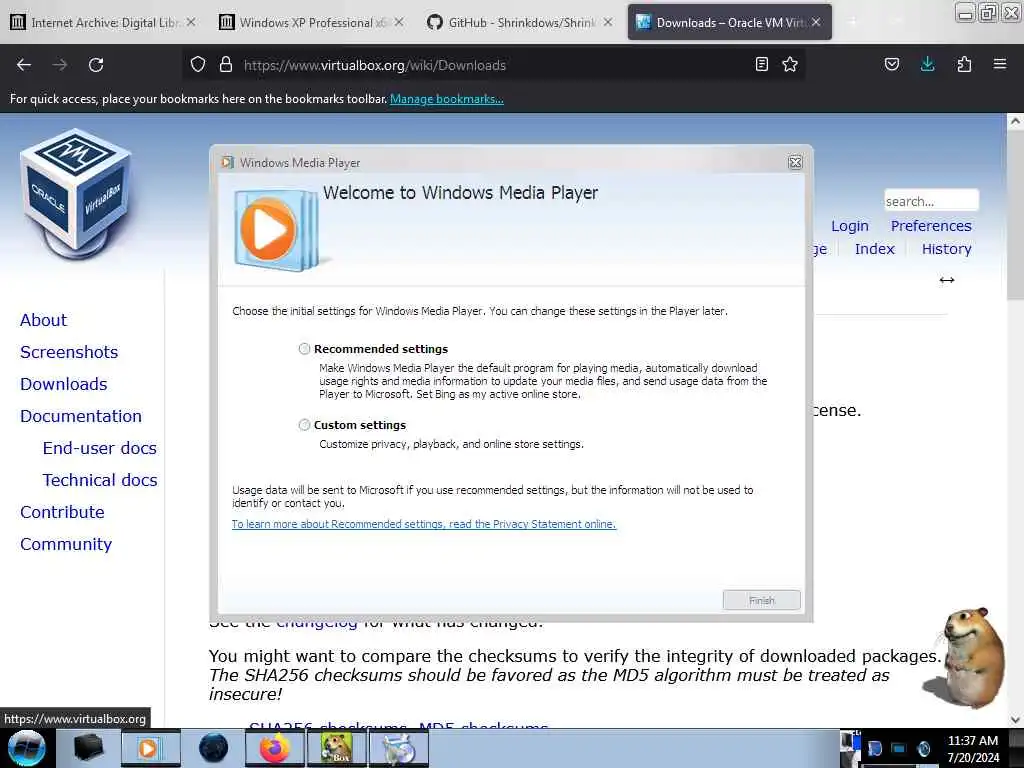Open the Downloads sidebar link
Image resolution: width=1024 pixels, height=768 pixels.
[x=63, y=384]
